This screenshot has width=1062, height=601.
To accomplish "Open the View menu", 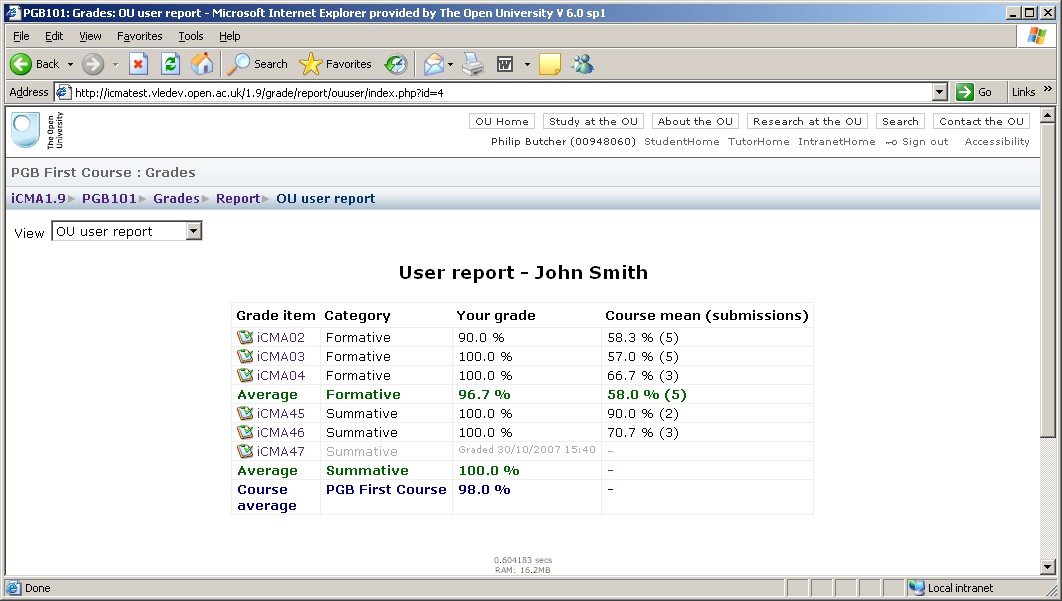I will coord(90,36).
